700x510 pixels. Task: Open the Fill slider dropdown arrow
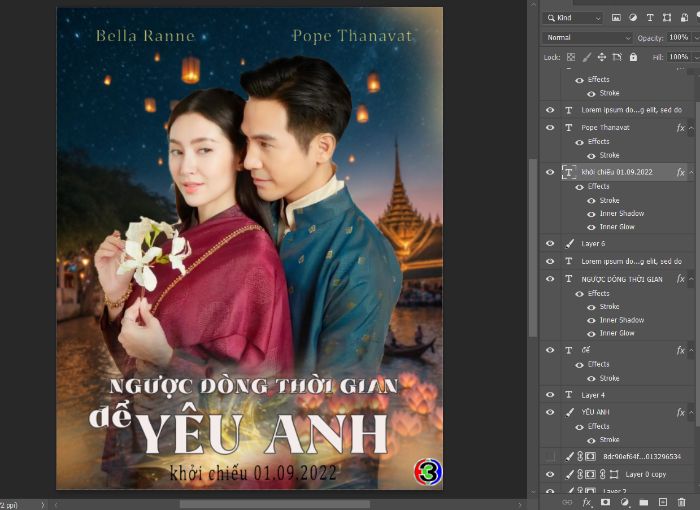pos(696,57)
